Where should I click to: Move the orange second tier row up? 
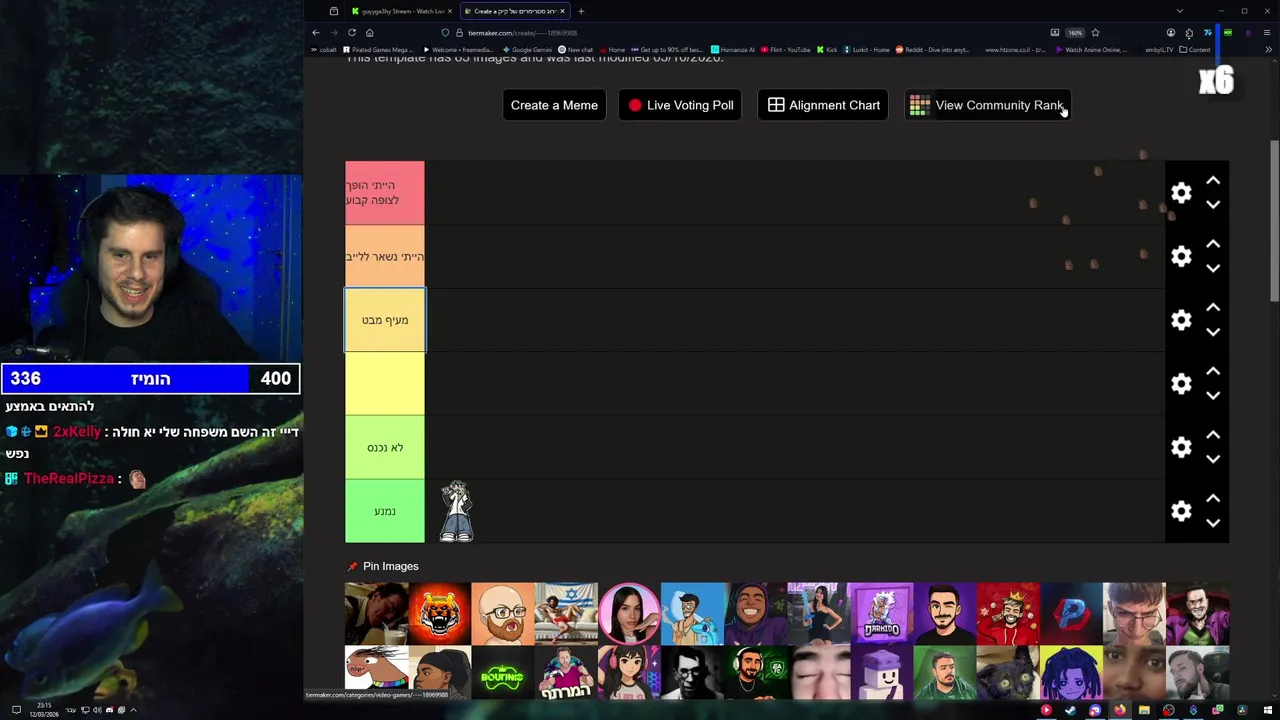pos(1213,244)
